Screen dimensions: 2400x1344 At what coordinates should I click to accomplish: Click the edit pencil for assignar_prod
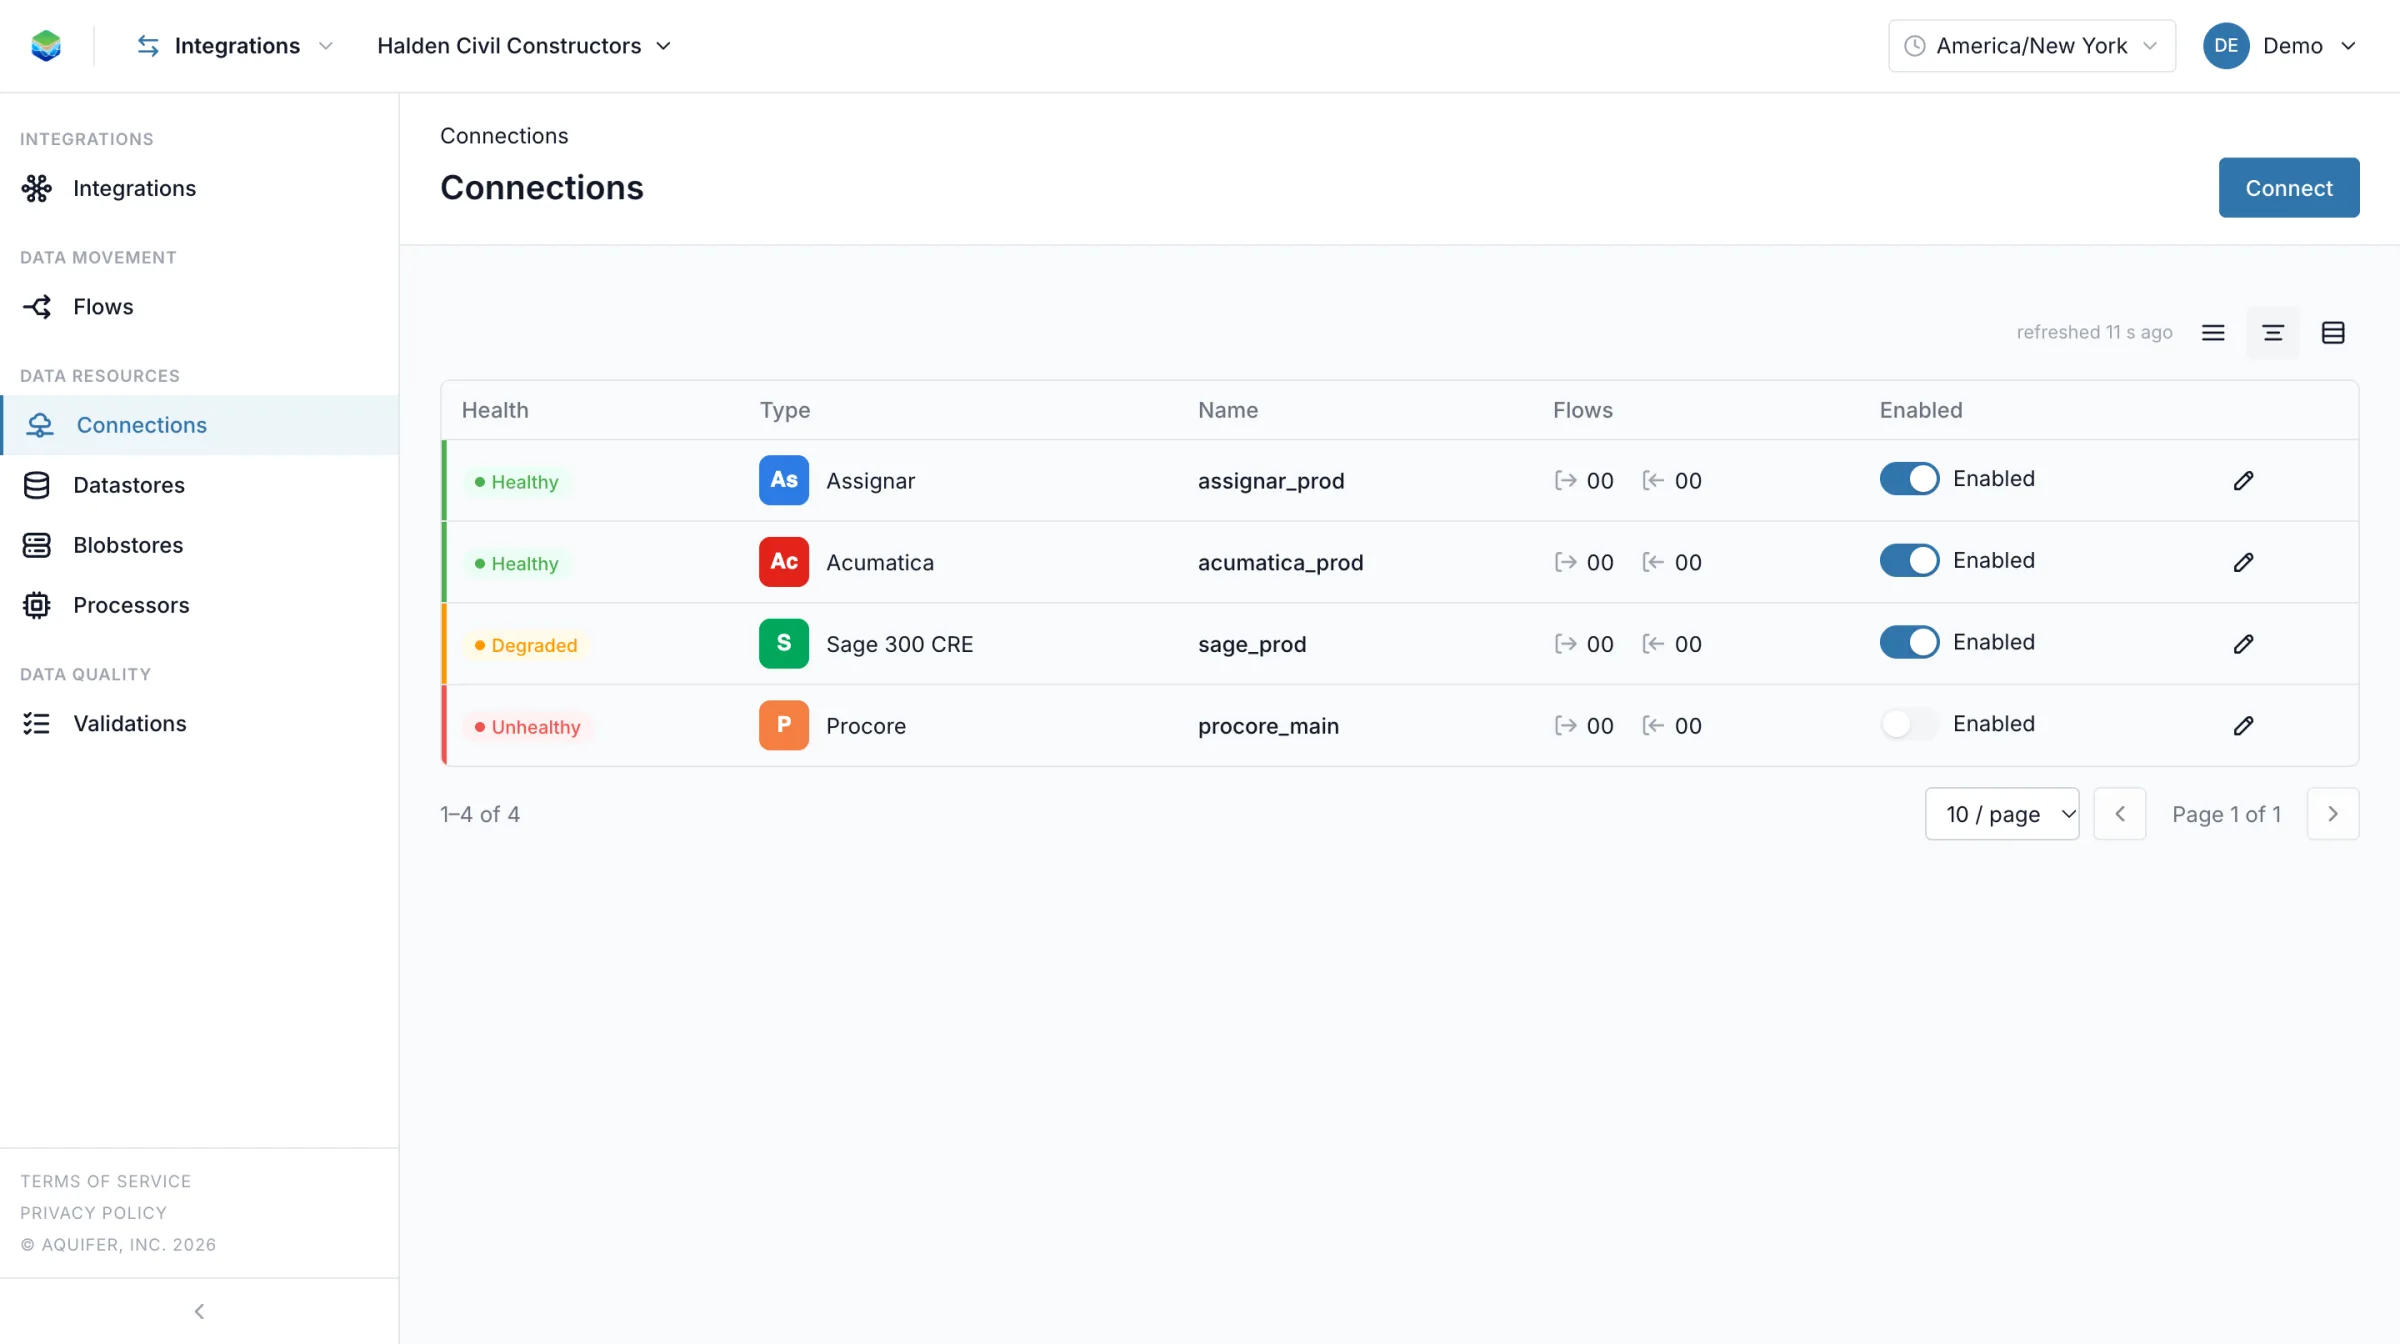(x=2243, y=481)
